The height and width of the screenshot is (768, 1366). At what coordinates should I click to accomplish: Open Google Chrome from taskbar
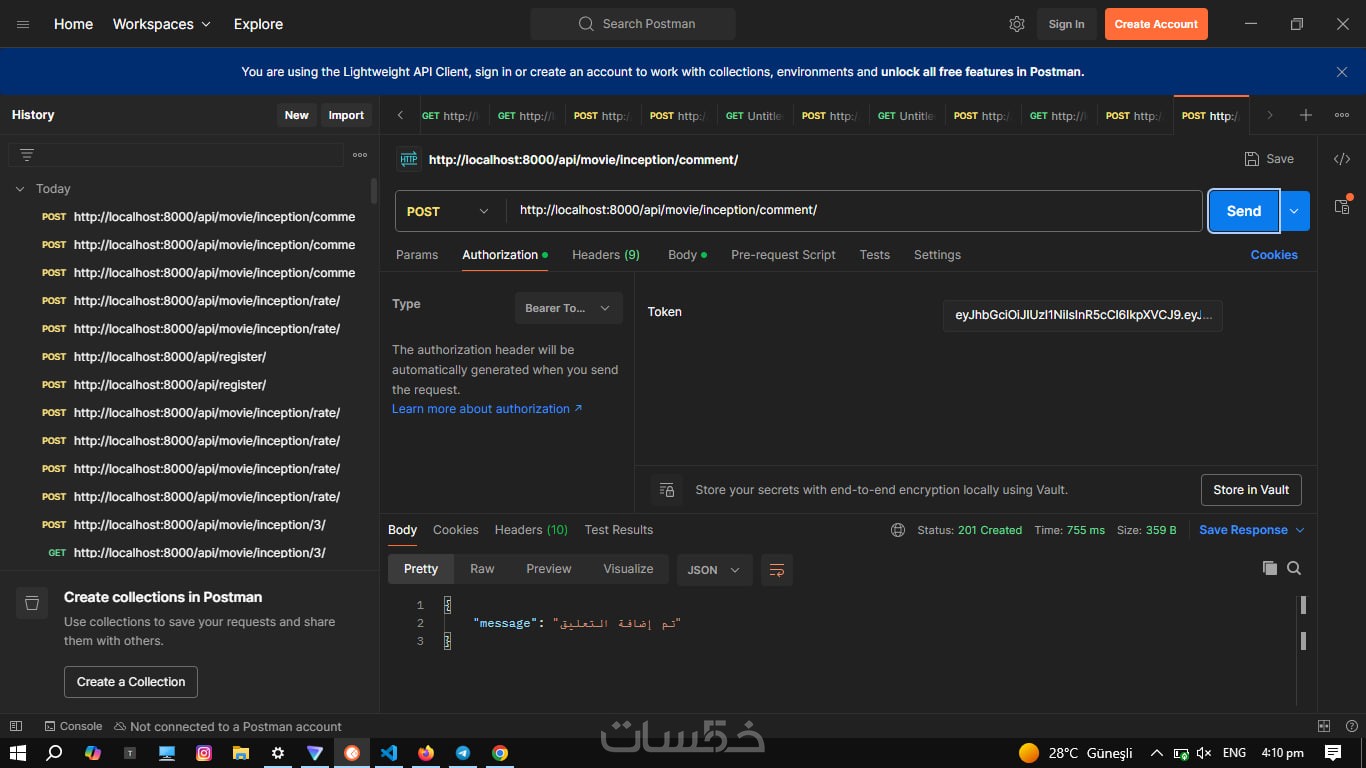(500, 753)
